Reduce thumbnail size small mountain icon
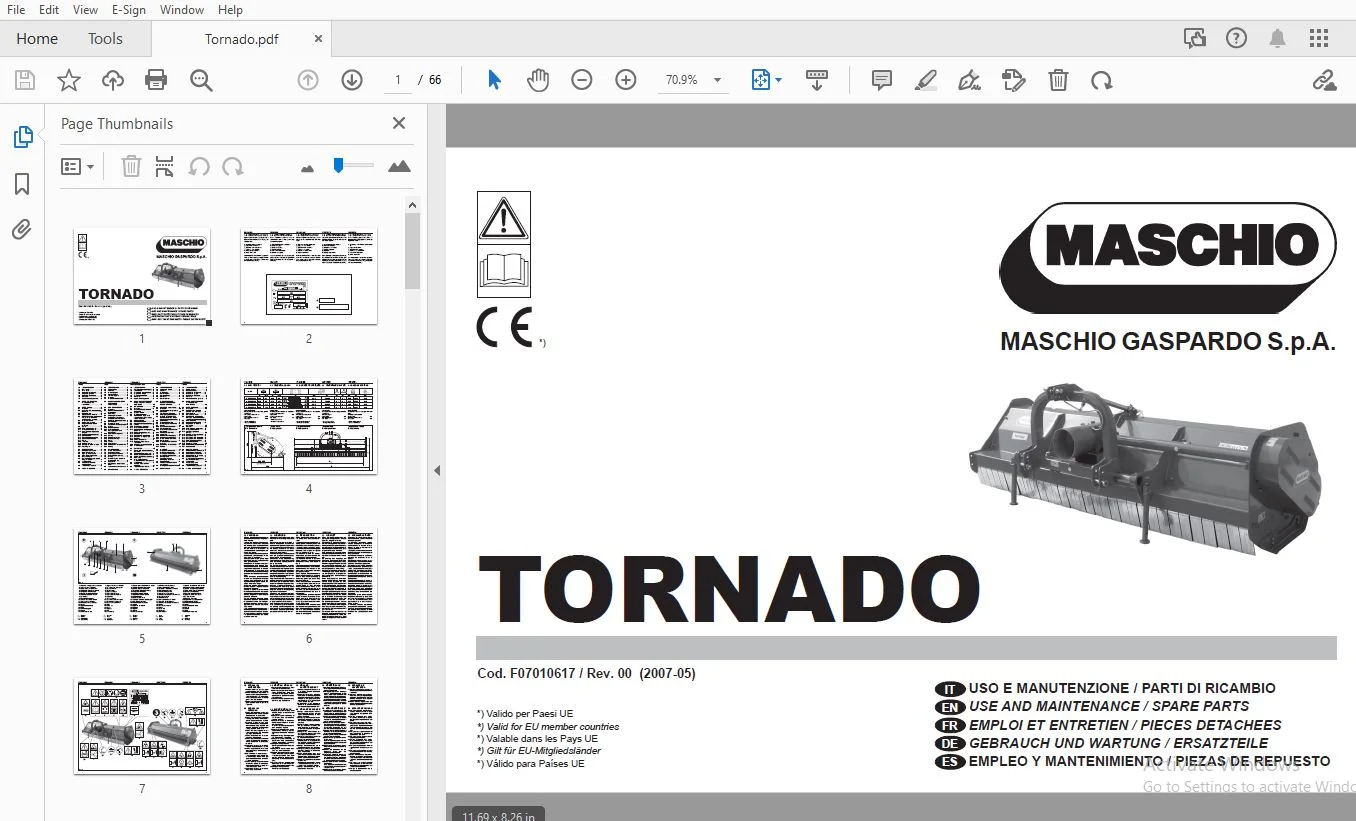Viewport: 1356px width, 821px height. tap(307, 168)
